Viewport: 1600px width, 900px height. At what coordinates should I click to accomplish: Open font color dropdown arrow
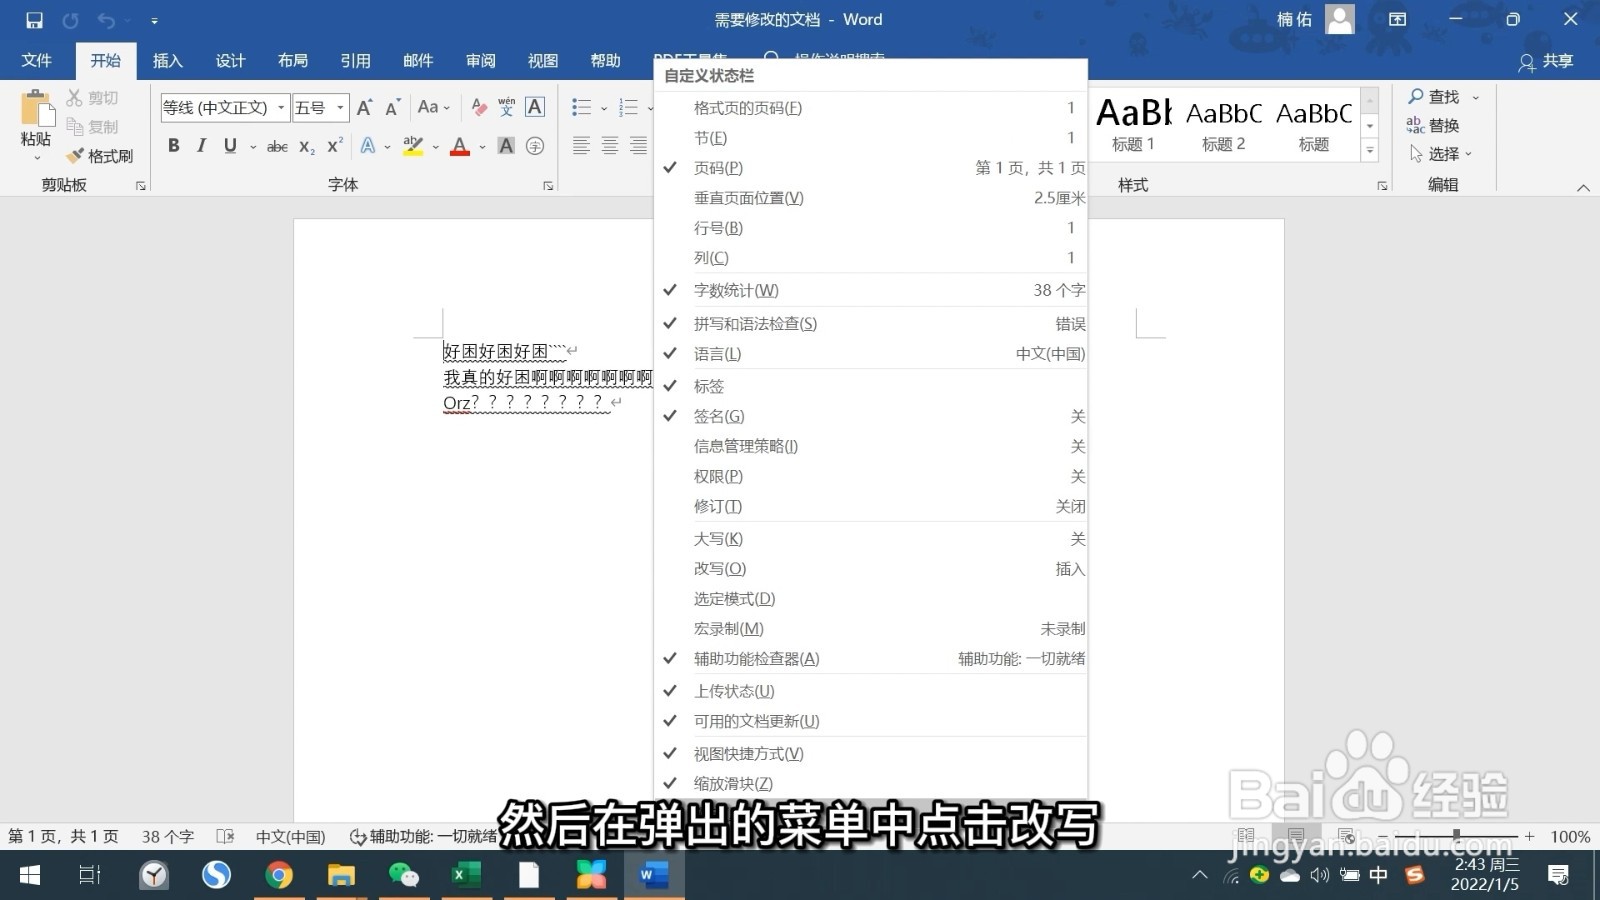(x=482, y=147)
